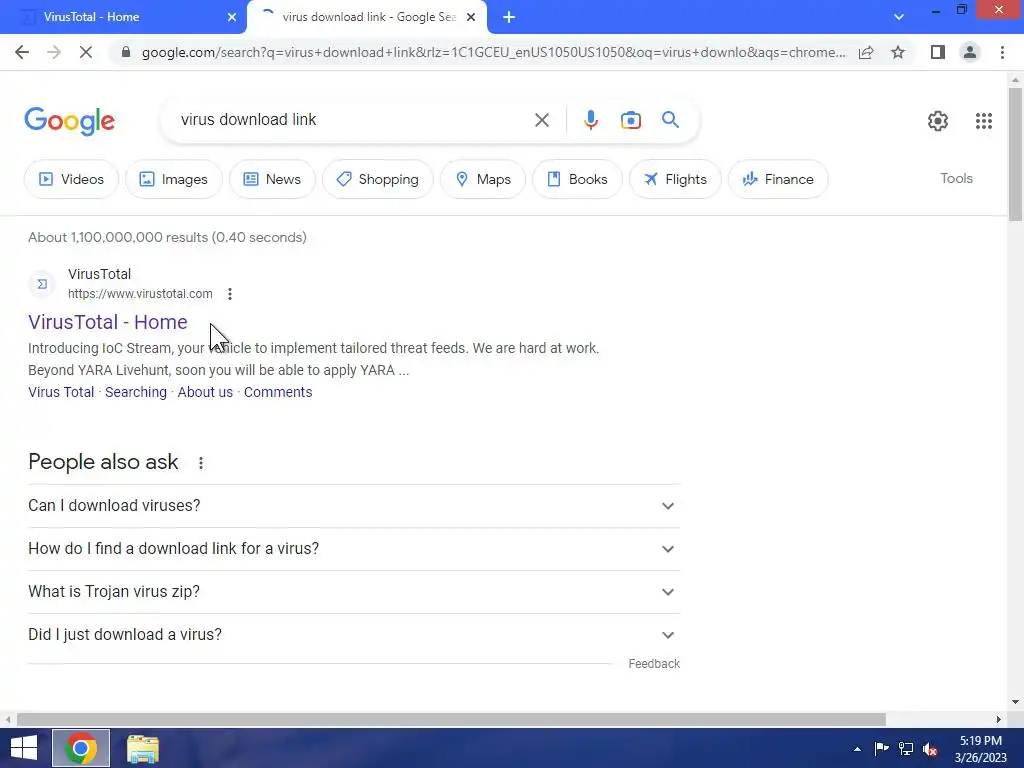The width and height of the screenshot is (1024, 768).
Task: Click in the Google search box
Action: [x=353, y=120]
